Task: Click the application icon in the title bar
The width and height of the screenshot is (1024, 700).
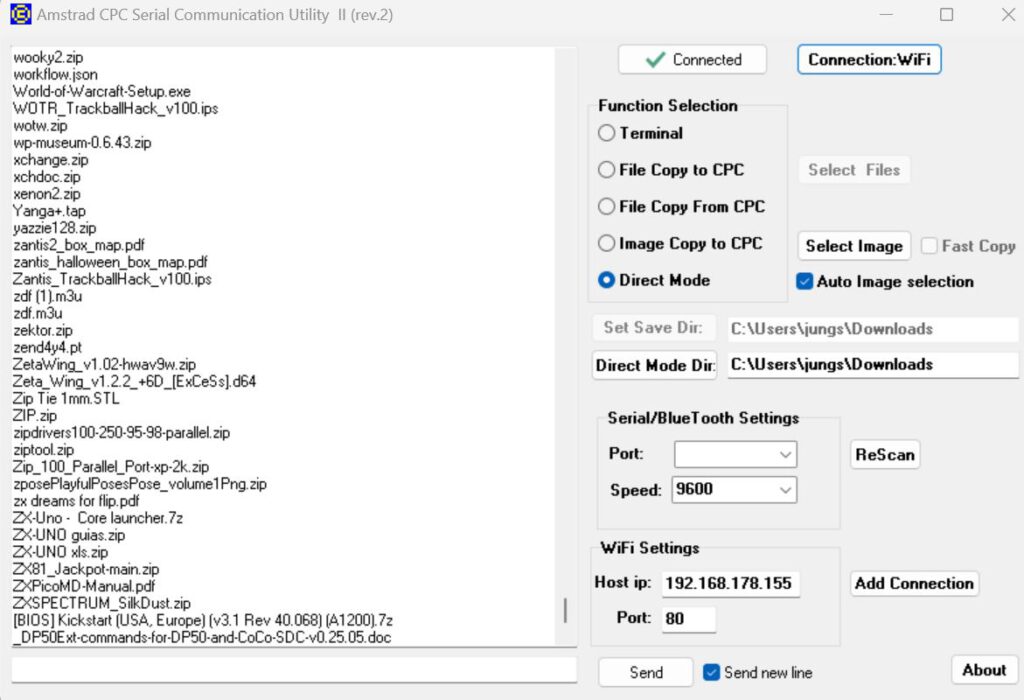Action: pyautogui.click(x=19, y=15)
